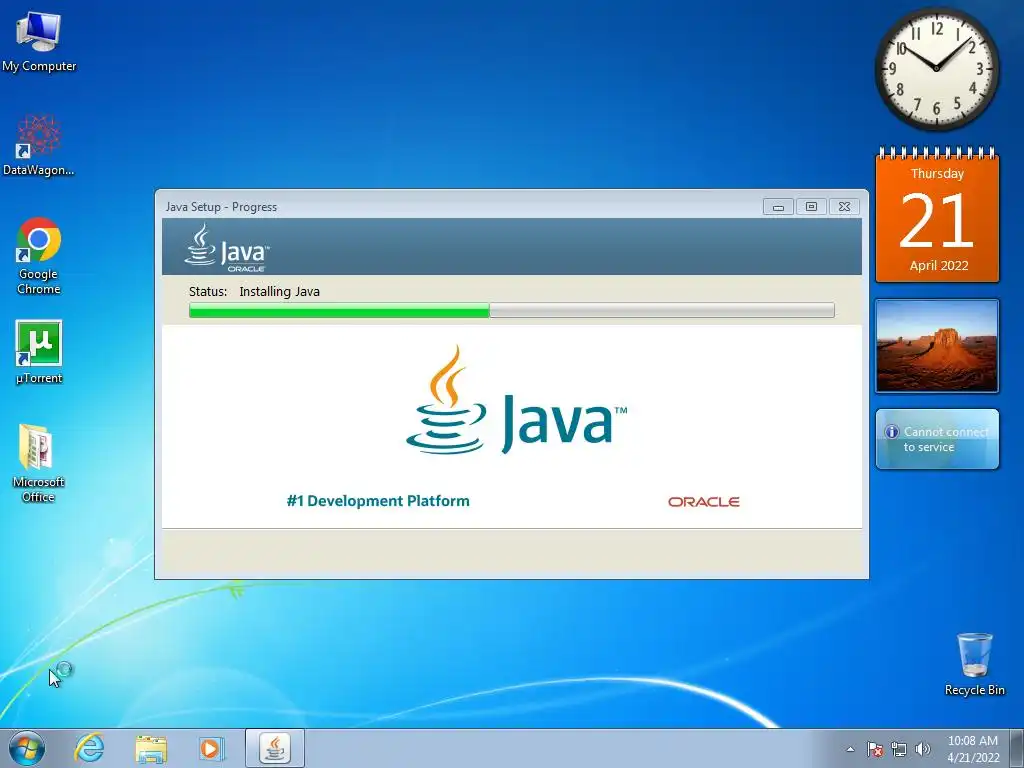Maximize the Java Setup window
This screenshot has height=768, width=1024.
pyautogui.click(x=811, y=207)
